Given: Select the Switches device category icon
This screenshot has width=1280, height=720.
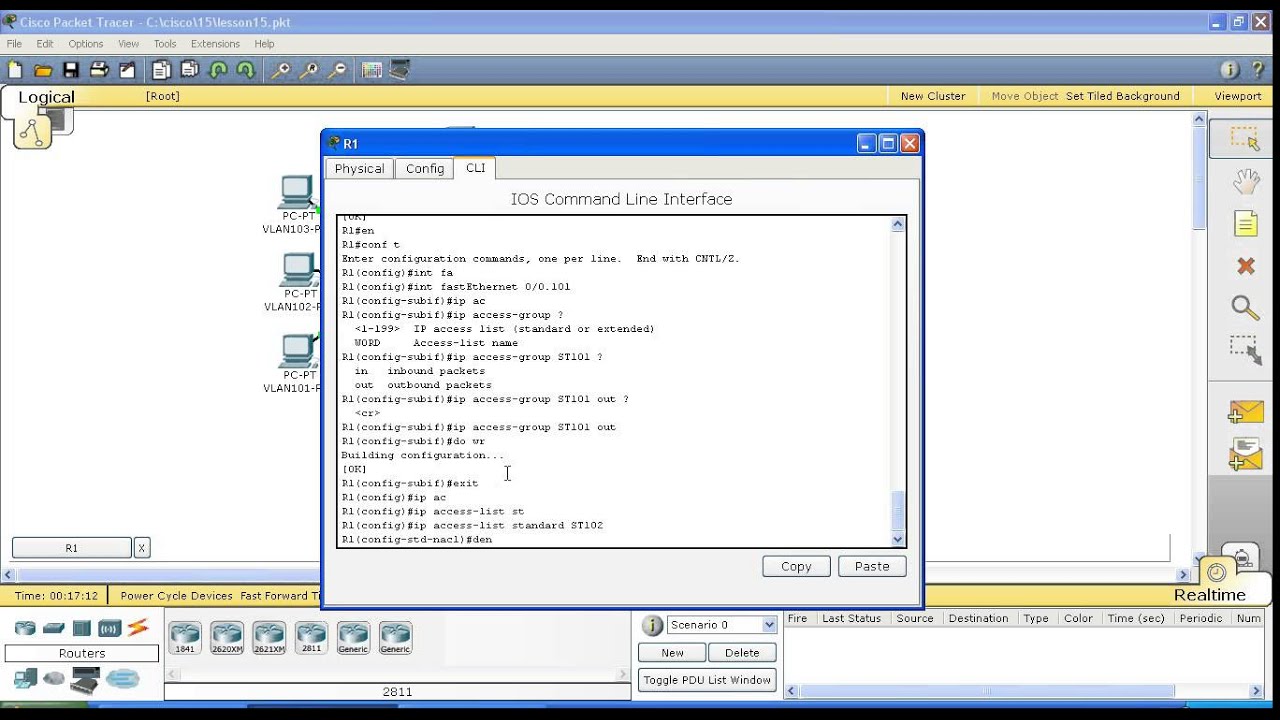Looking at the screenshot, I should coord(53,628).
